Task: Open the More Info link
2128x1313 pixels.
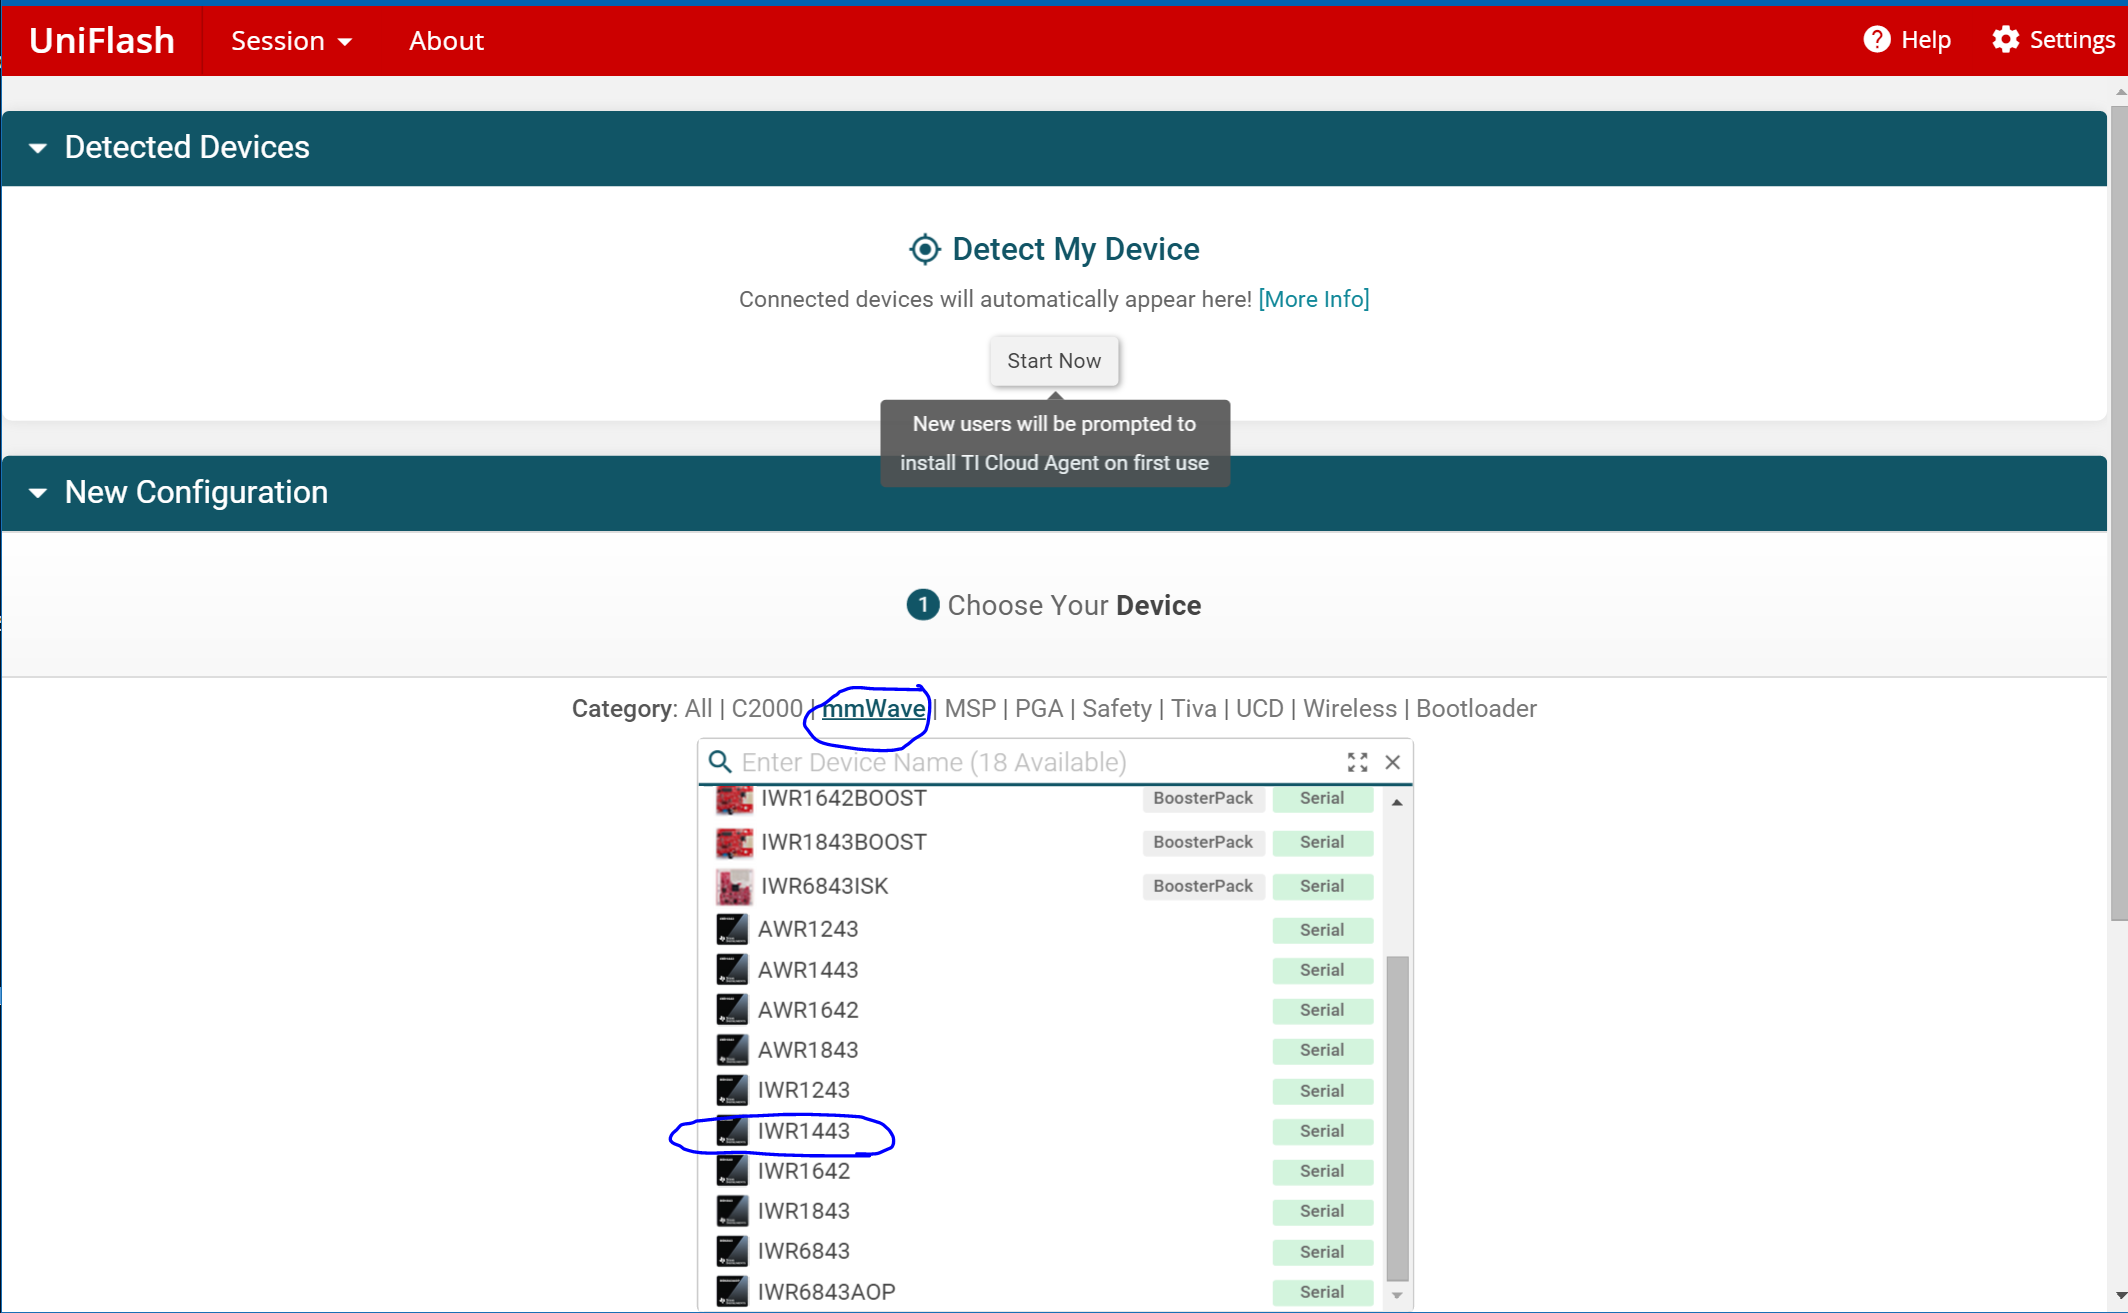Action: (1313, 299)
